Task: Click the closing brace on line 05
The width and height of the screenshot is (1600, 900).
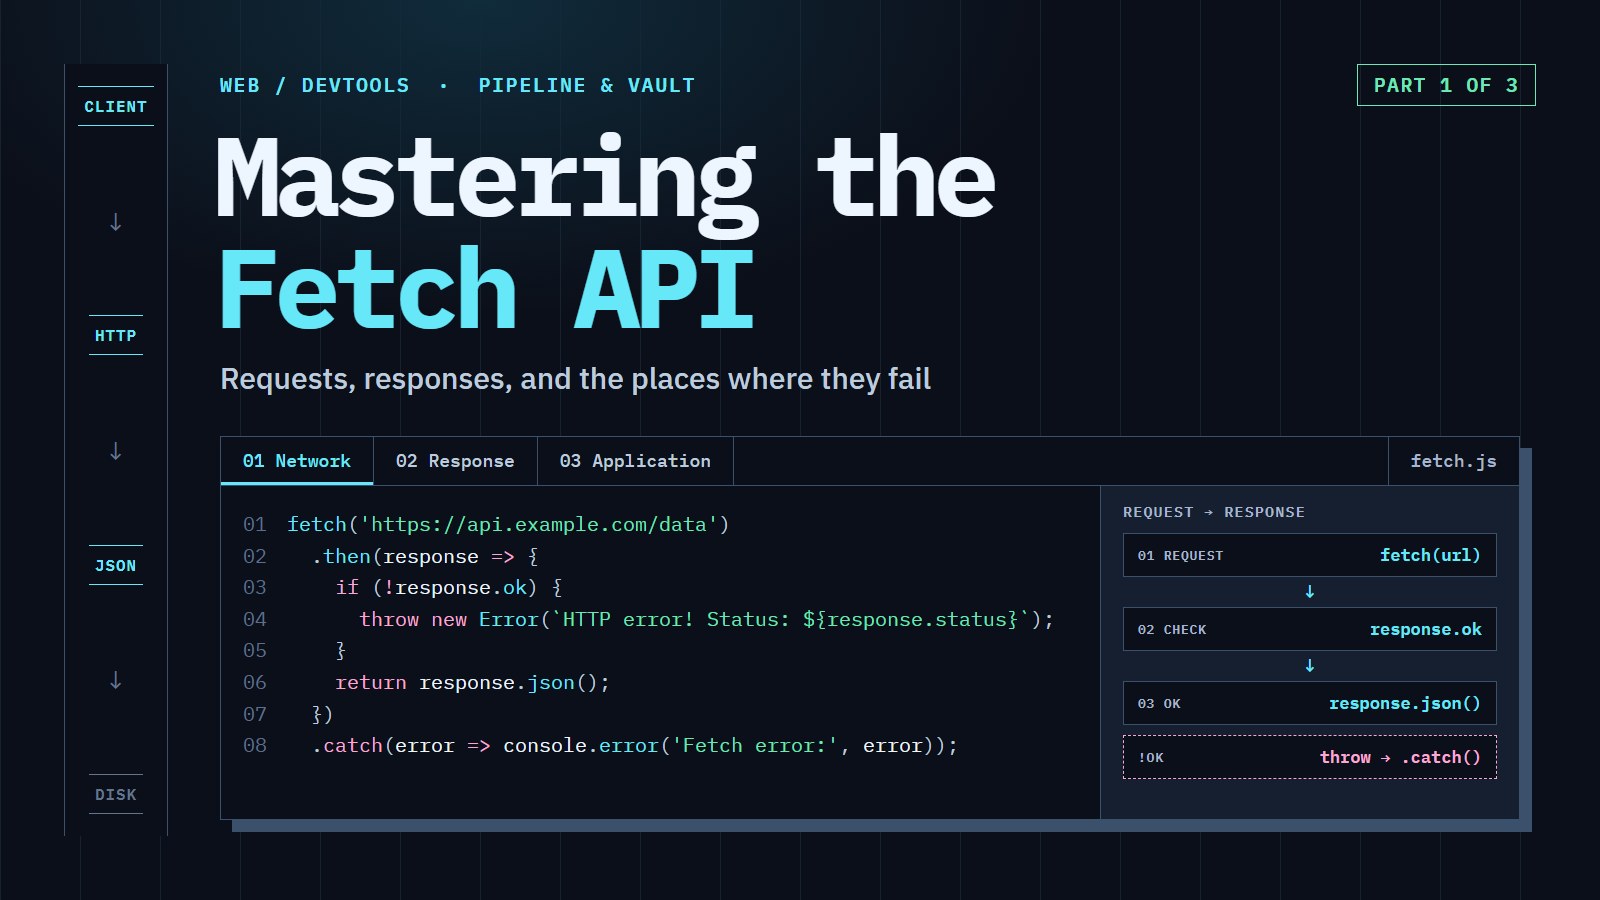Action: (x=341, y=650)
